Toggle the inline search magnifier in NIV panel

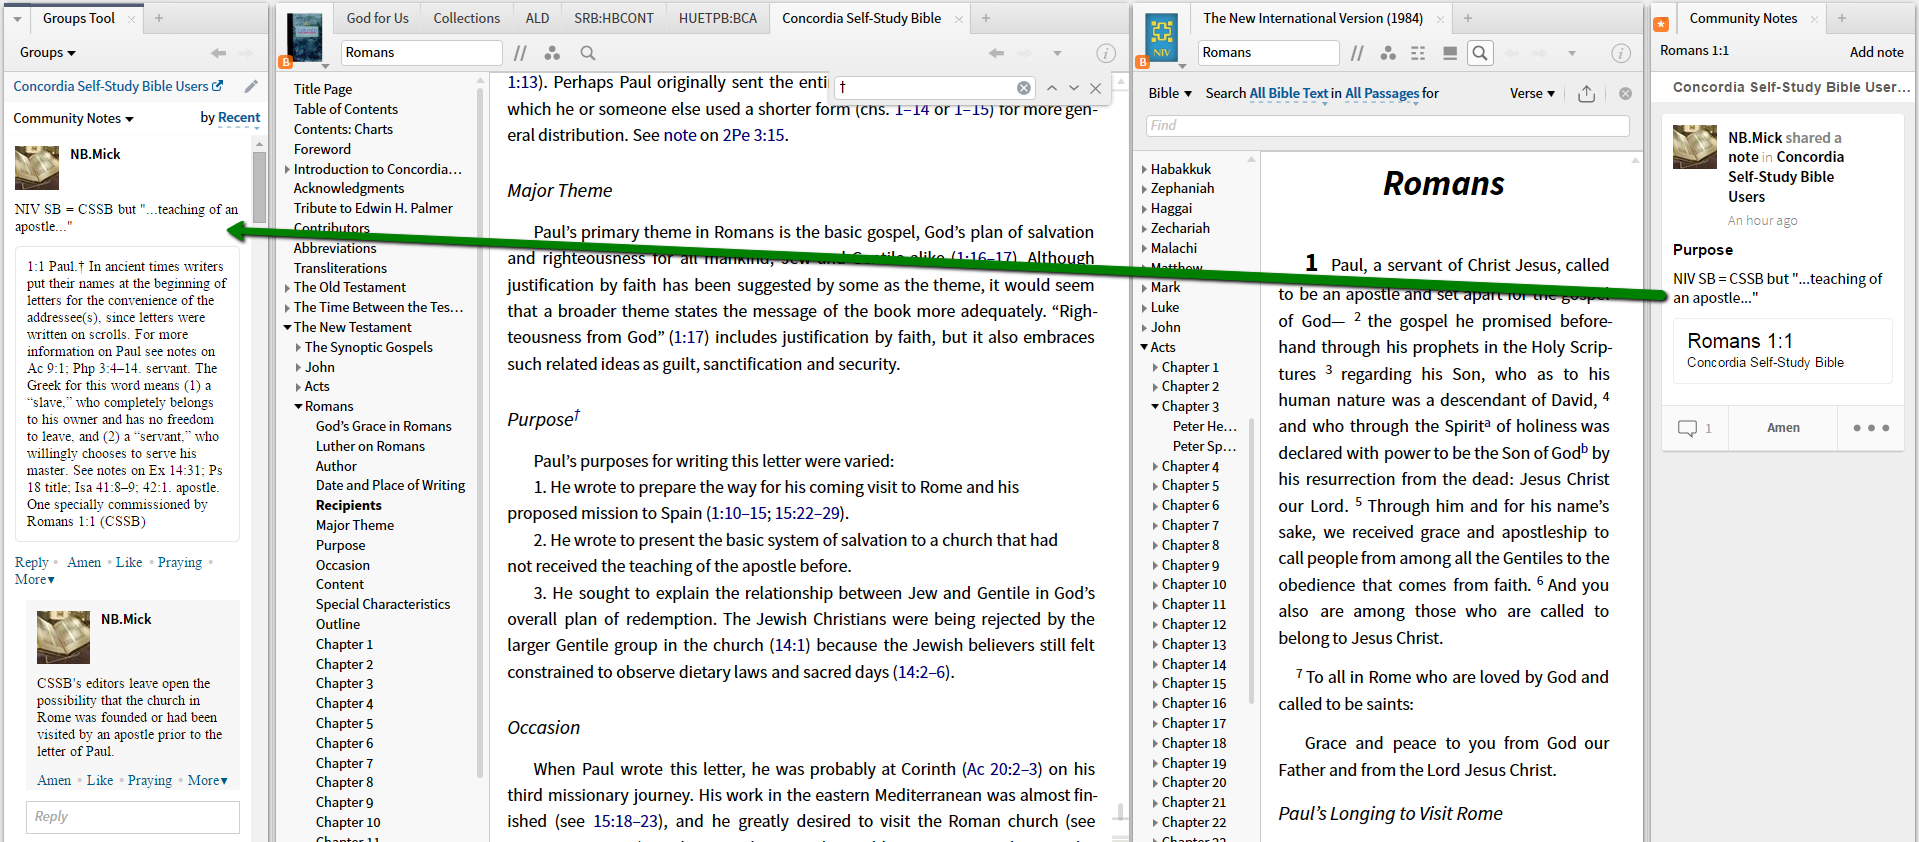(1481, 53)
